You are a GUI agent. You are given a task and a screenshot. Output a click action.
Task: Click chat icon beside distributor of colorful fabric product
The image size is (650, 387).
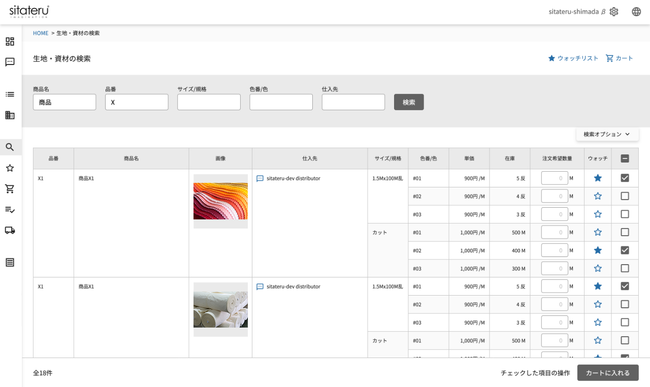[260, 179]
